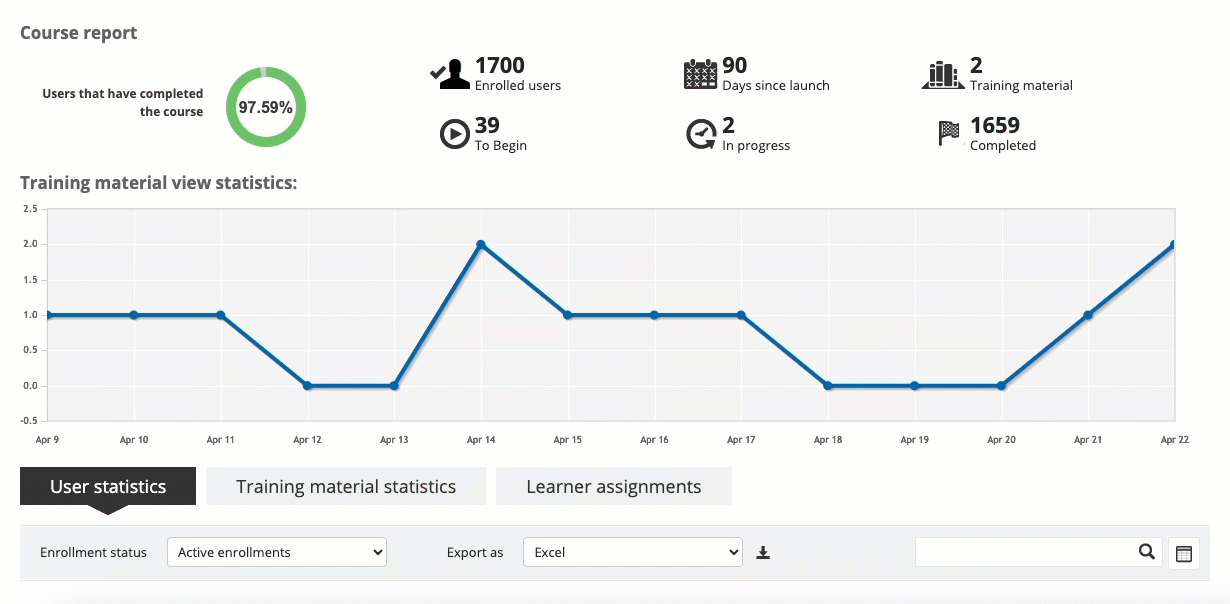Click the 1659 Completed count
This screenshot has width=1230, height=604.
click(995, 126)
